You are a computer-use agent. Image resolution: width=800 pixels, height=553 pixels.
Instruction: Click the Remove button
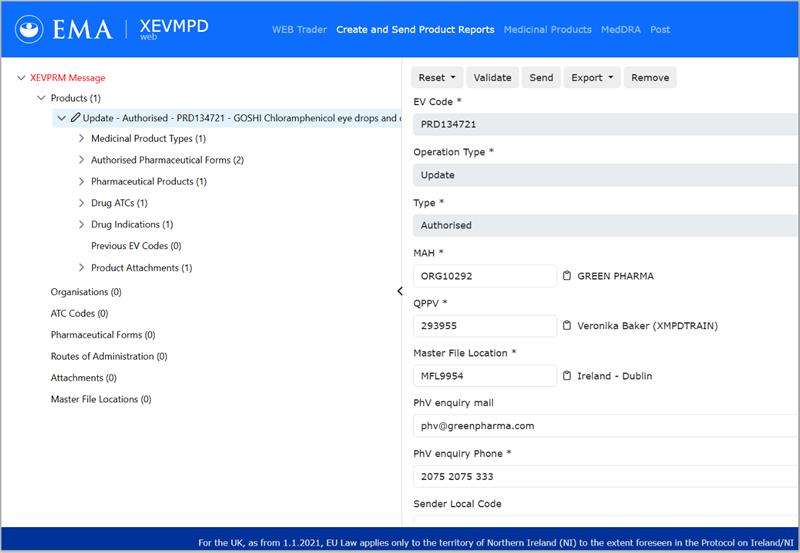(650, 78)
